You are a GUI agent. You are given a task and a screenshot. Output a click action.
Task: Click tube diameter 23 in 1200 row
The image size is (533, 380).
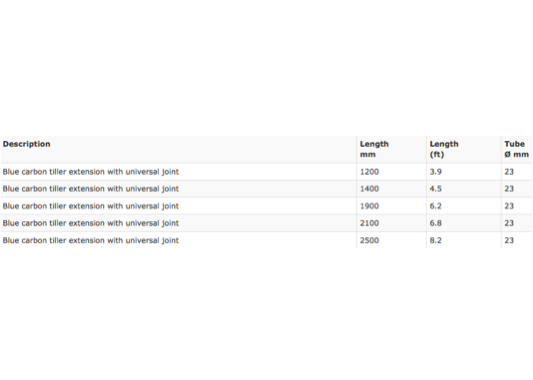(x=509, y=172)
